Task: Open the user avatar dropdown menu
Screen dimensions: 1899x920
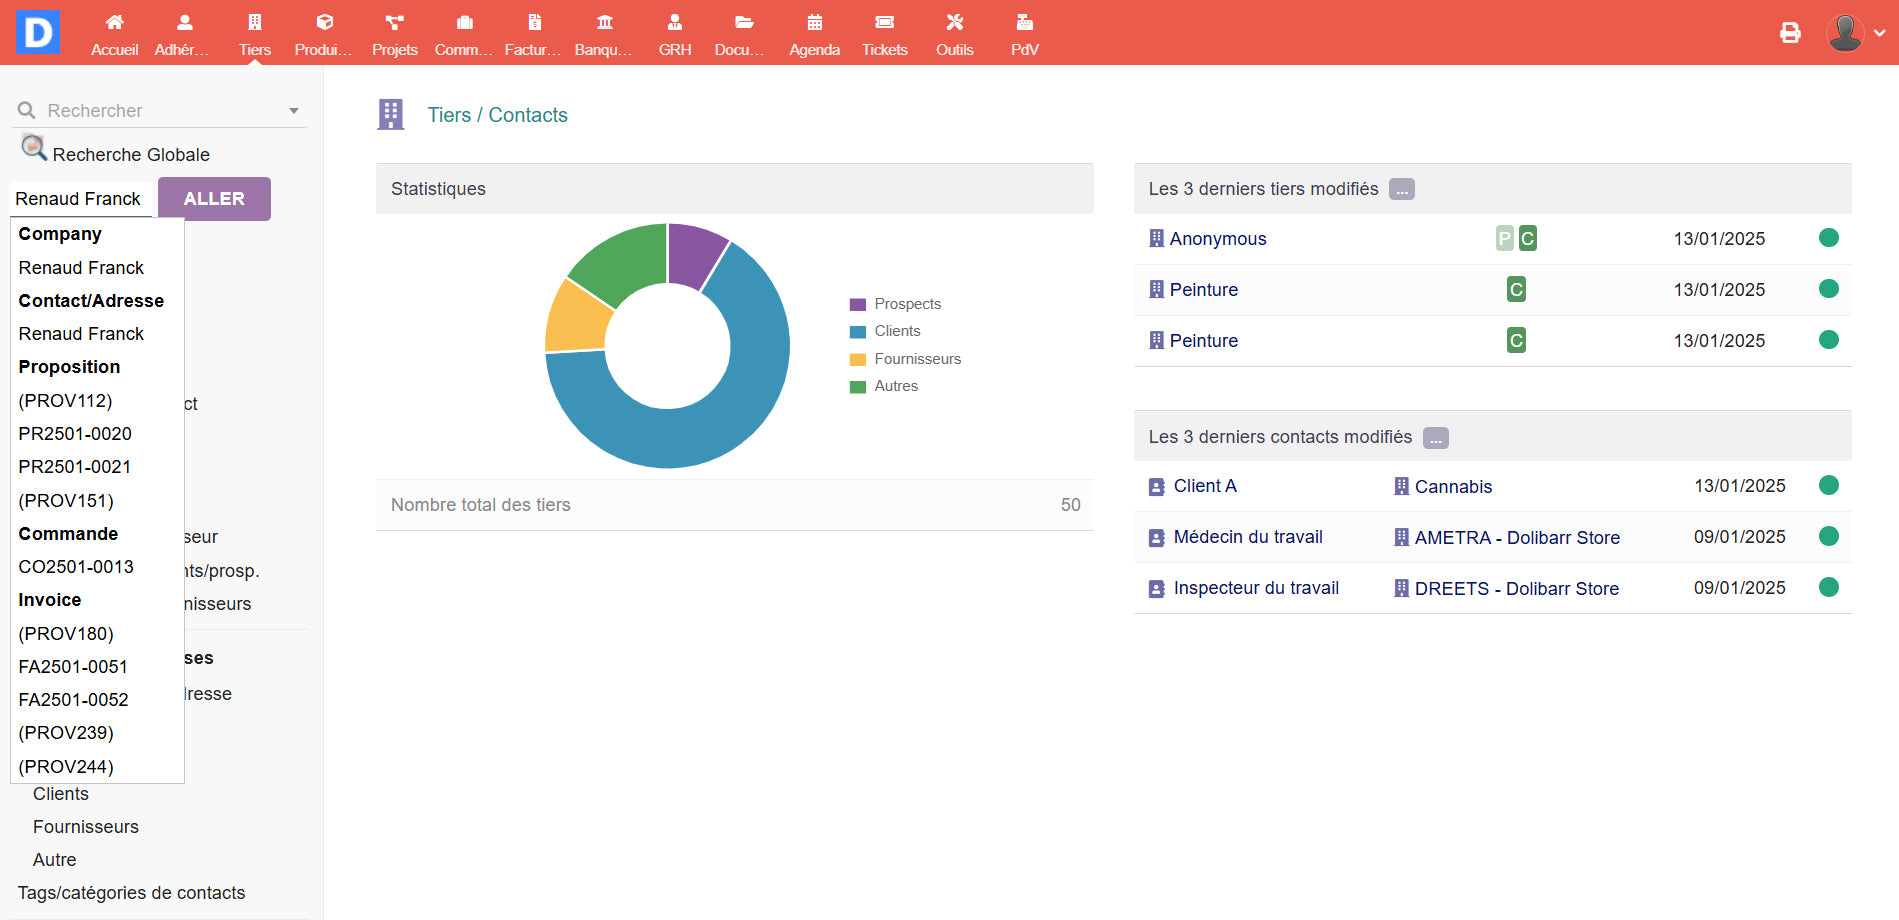Action: tap(1855, 33)
